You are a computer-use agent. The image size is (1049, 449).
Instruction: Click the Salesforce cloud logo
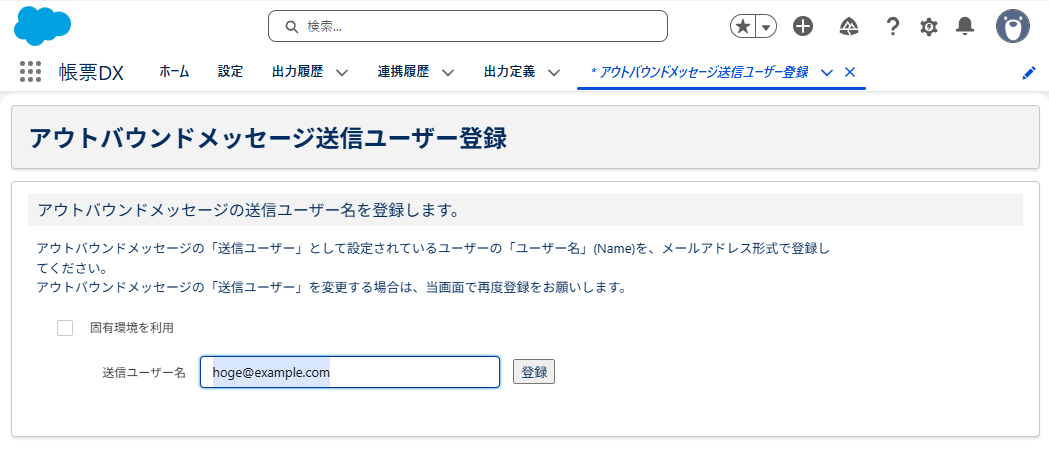point(43,25)
